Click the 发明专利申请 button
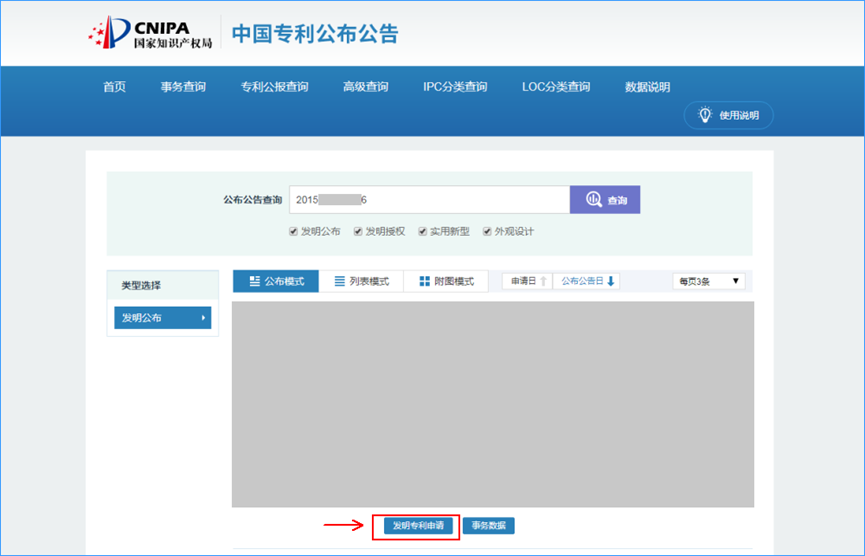The image size is (865, 556). click(418, 526)
